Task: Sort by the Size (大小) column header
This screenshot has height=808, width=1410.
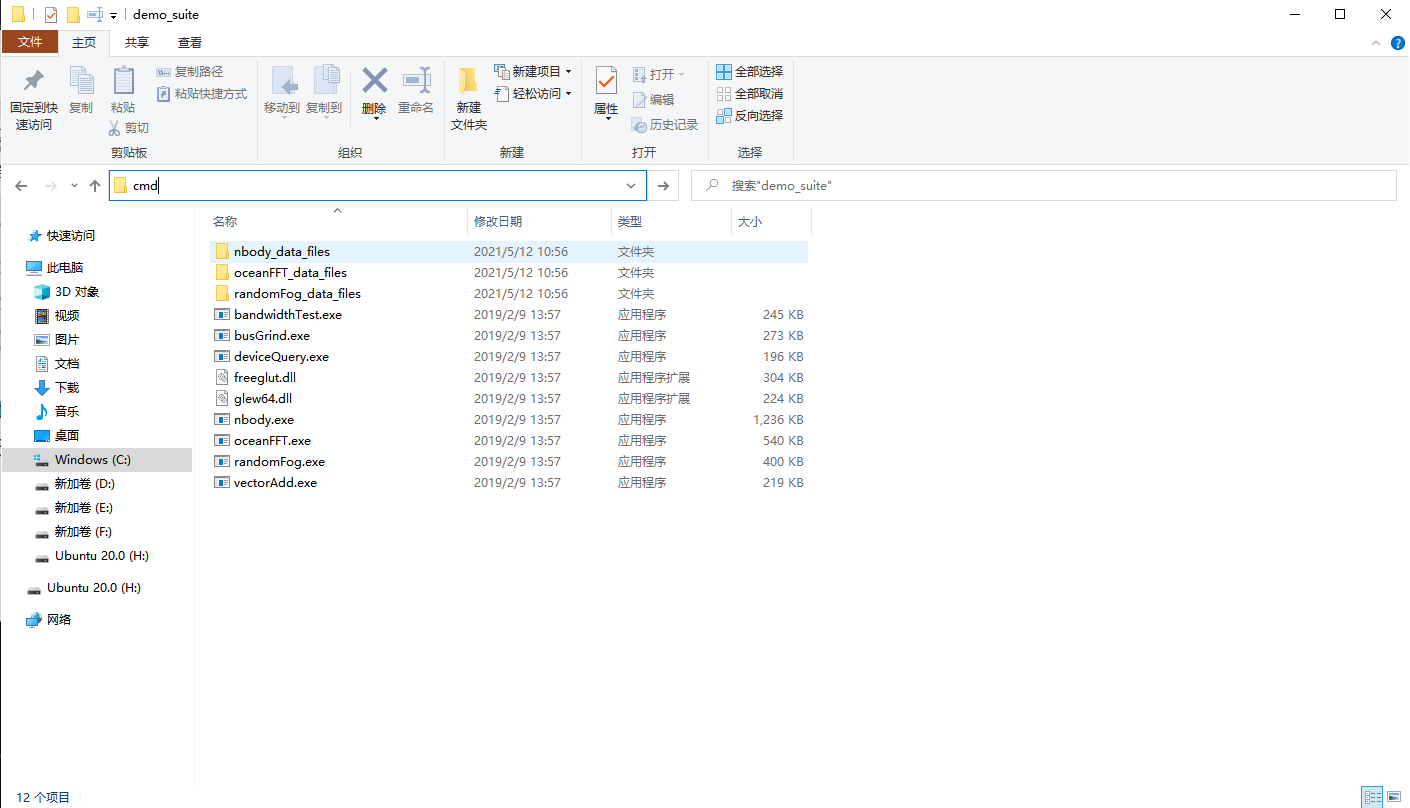Action: pyautogui.click(x=750, y=222)
